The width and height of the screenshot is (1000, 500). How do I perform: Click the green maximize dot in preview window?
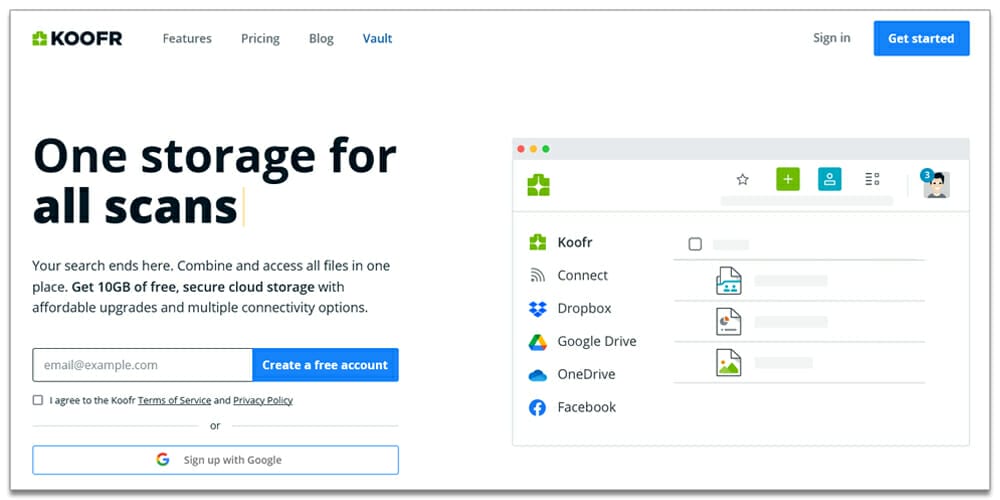546,149
